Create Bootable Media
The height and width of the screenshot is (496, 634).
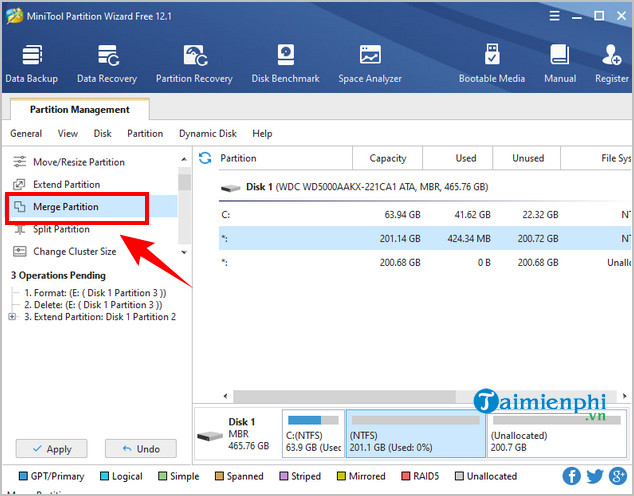pyautogui.click(x=492, y=64)
